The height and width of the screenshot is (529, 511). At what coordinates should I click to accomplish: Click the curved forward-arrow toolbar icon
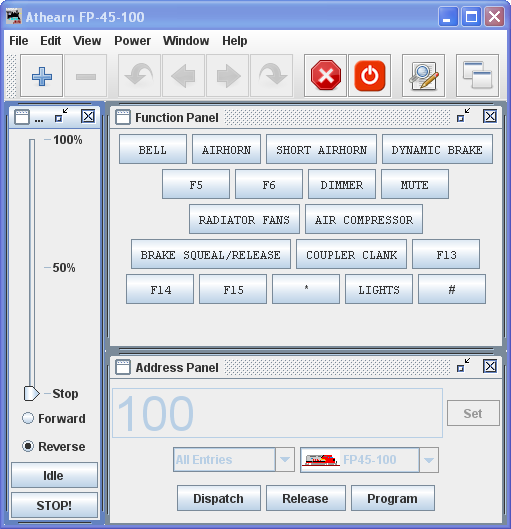(x=272, y=76)
